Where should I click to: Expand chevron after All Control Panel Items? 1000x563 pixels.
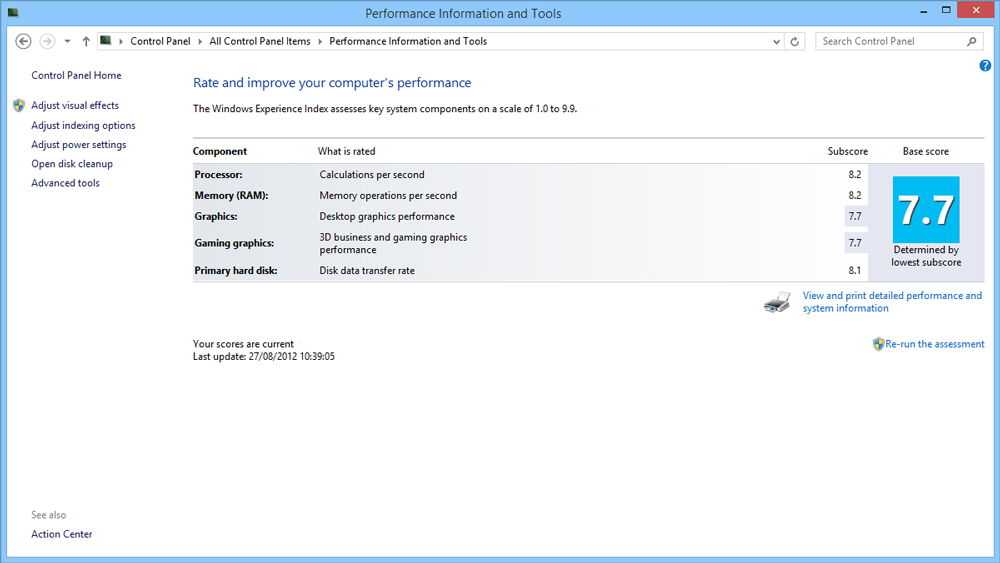(x=320, y=41)
